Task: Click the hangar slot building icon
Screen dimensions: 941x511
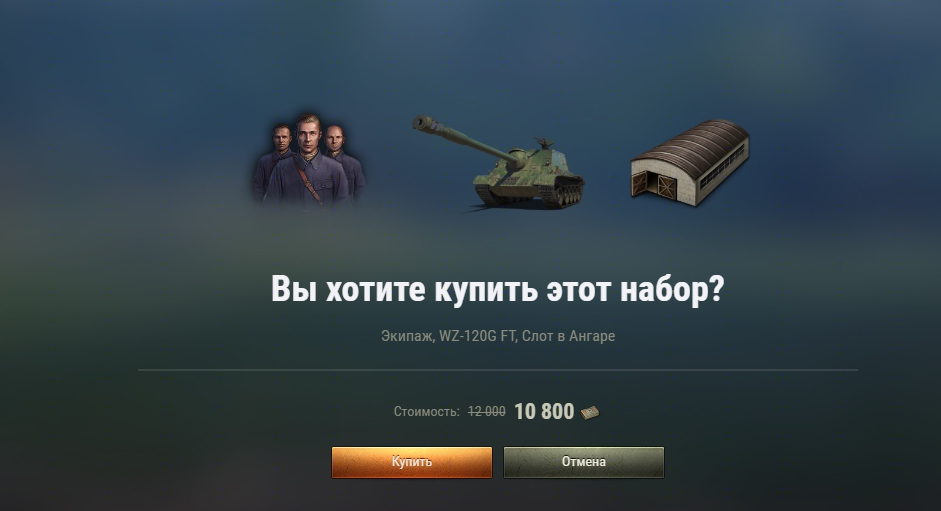Action: coord(690,162)
